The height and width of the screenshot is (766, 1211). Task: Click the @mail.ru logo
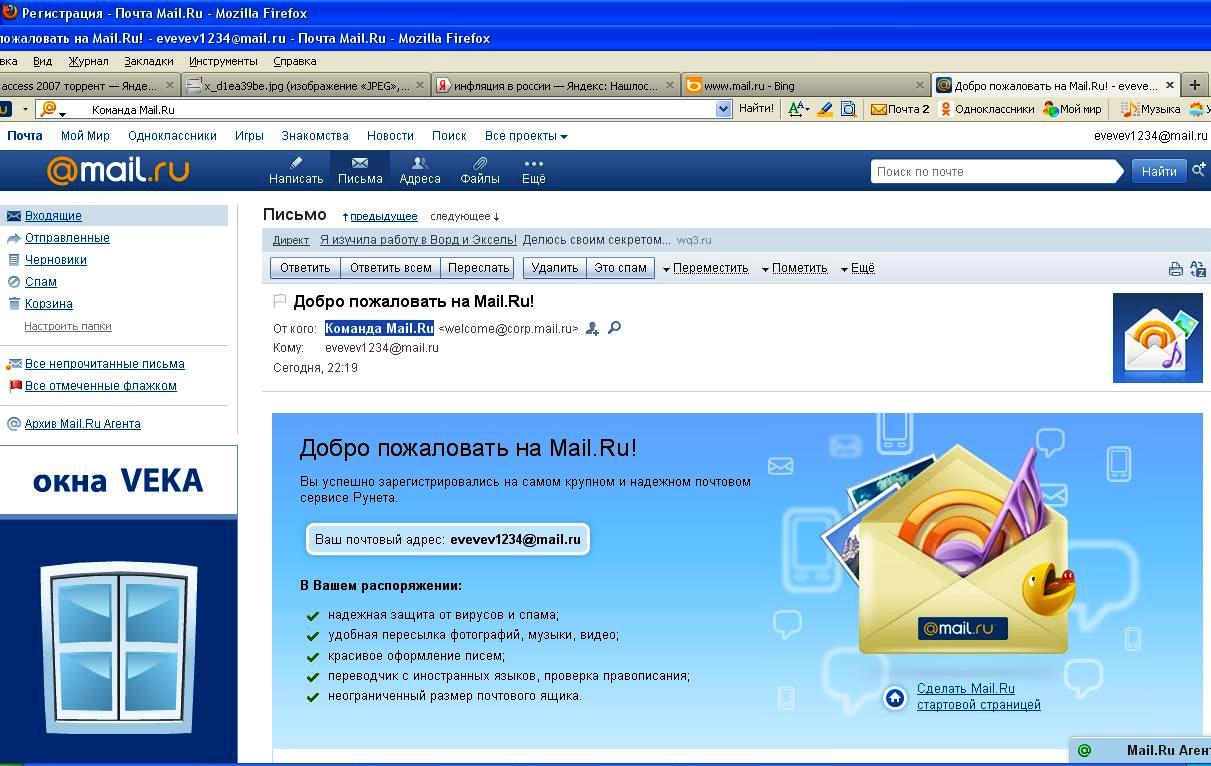118,170
